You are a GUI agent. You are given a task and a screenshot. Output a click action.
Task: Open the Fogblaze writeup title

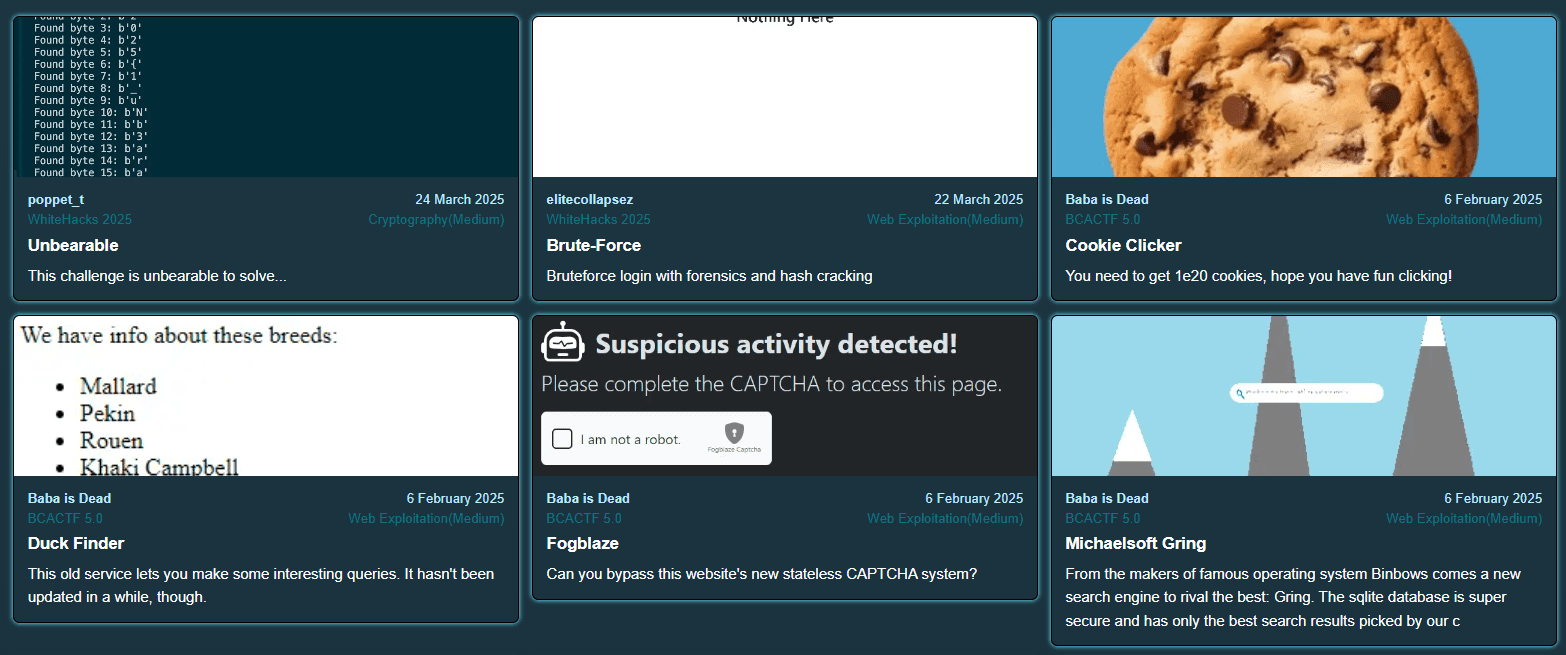(582, 543)
